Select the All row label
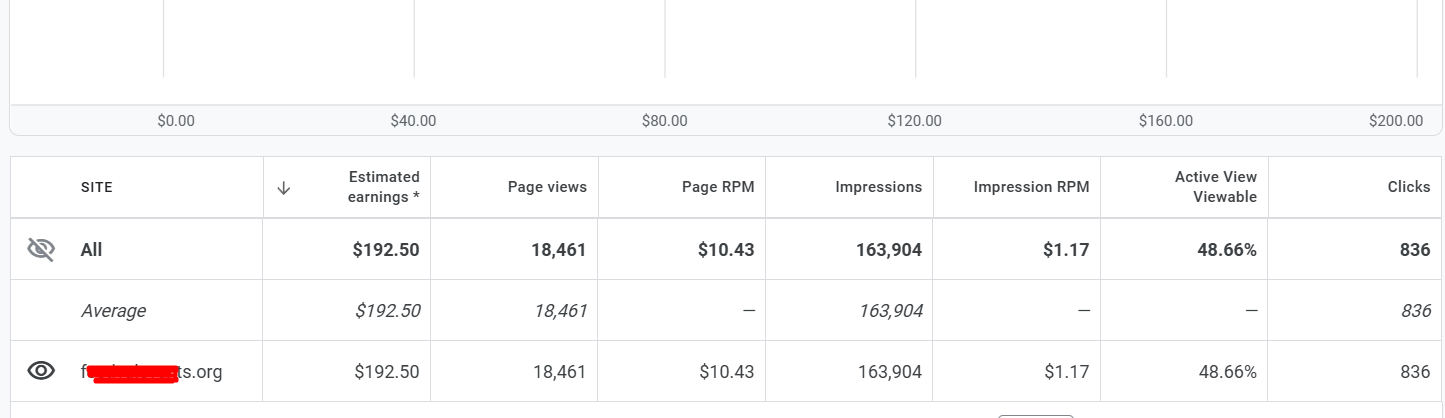Viewport: 1445px width, 418px height. 92,250
